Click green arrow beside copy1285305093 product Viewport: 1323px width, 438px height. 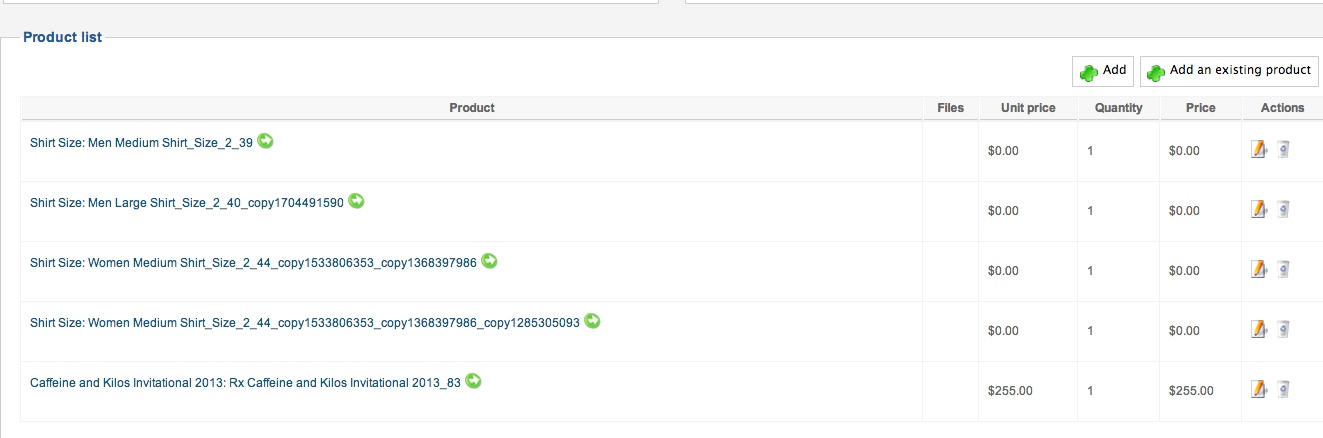pos(592,321)
